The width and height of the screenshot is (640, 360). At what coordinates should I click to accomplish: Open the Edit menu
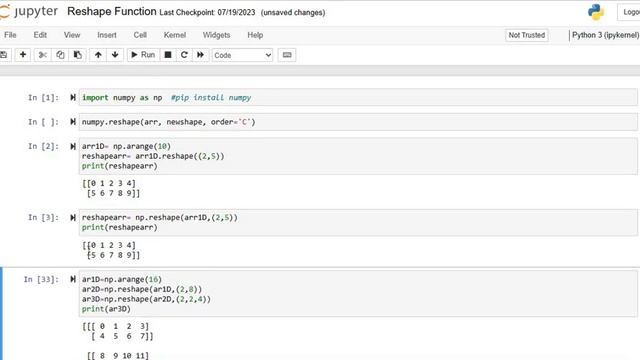tap(40, 35)
